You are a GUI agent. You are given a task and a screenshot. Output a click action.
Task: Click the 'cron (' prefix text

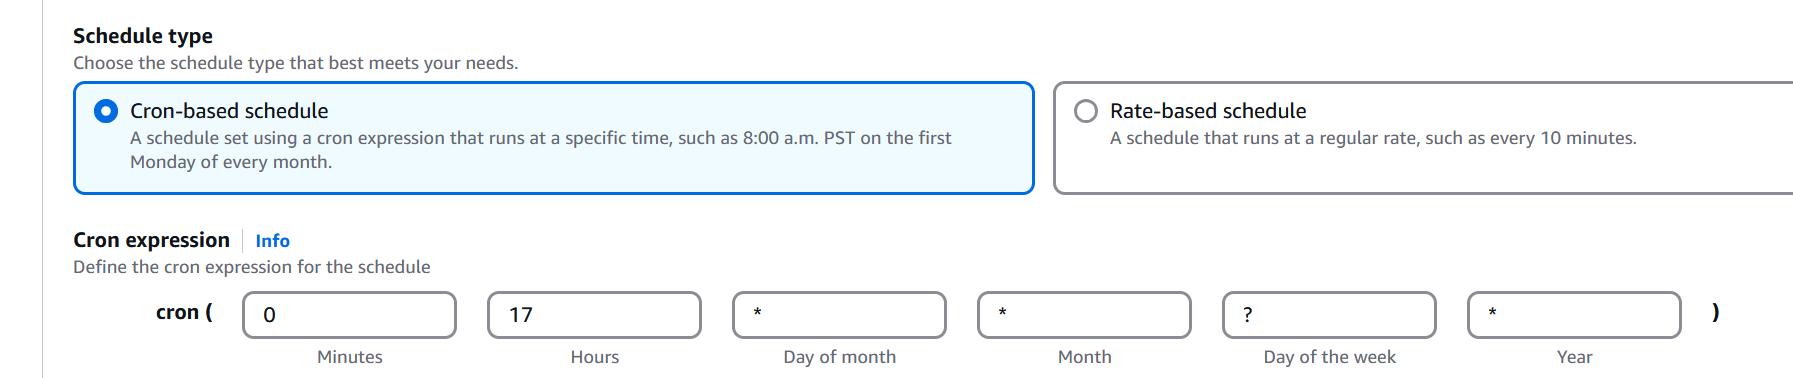(184, 312)
